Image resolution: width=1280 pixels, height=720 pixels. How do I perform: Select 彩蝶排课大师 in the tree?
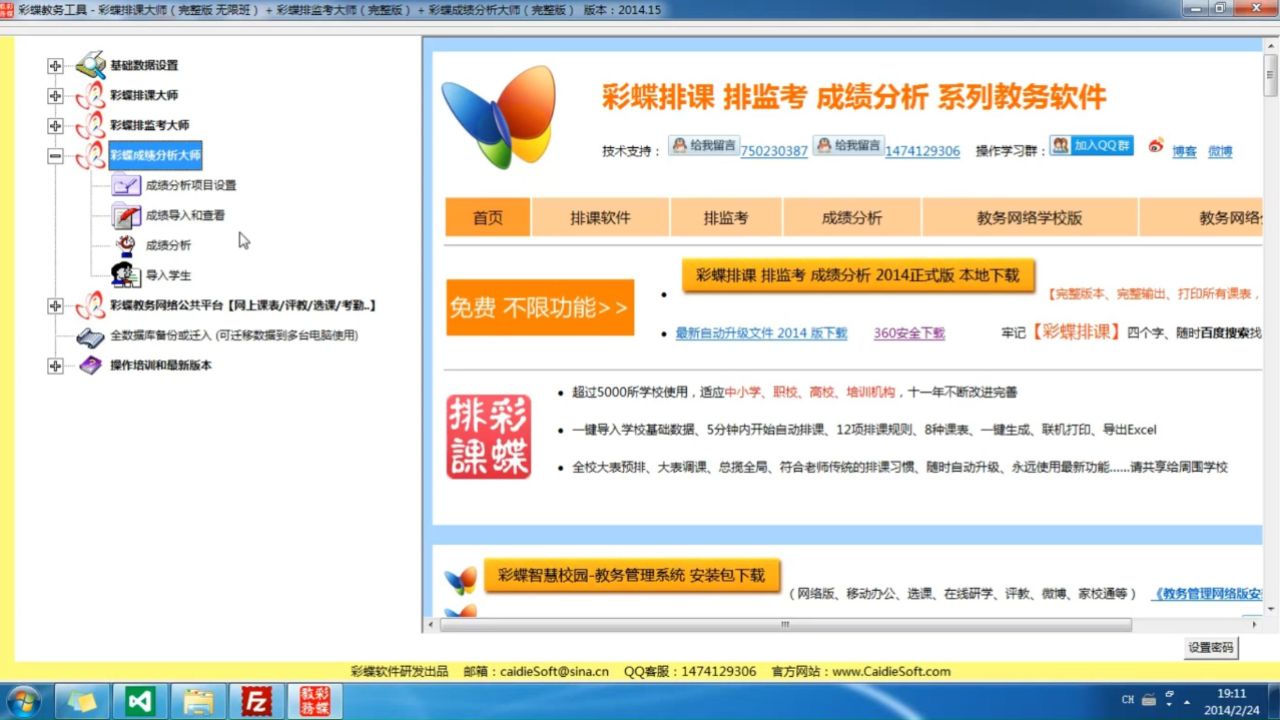tap(144, 96)
